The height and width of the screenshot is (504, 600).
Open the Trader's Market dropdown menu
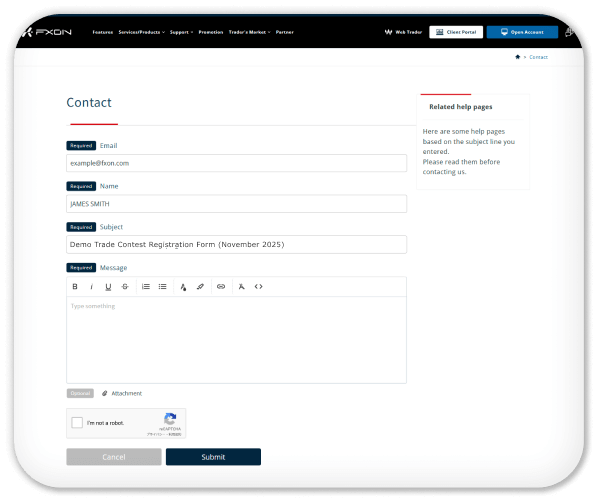coord(249,32)
